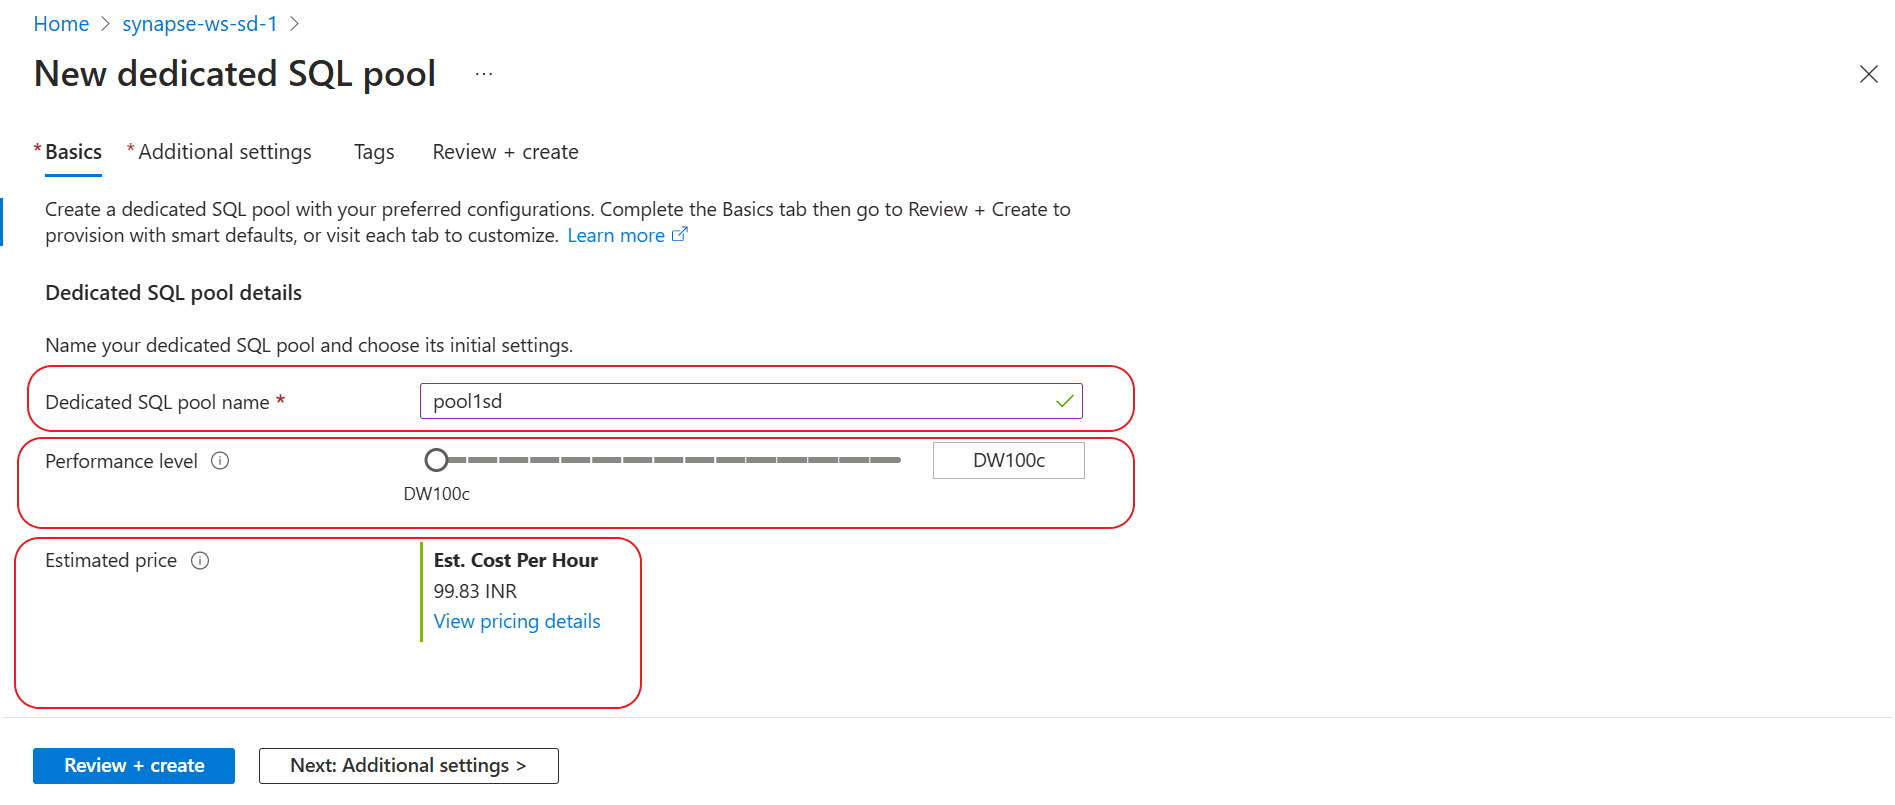Click the Estimated price info icon
This screenshot has width=1895, height=805.
200,561
